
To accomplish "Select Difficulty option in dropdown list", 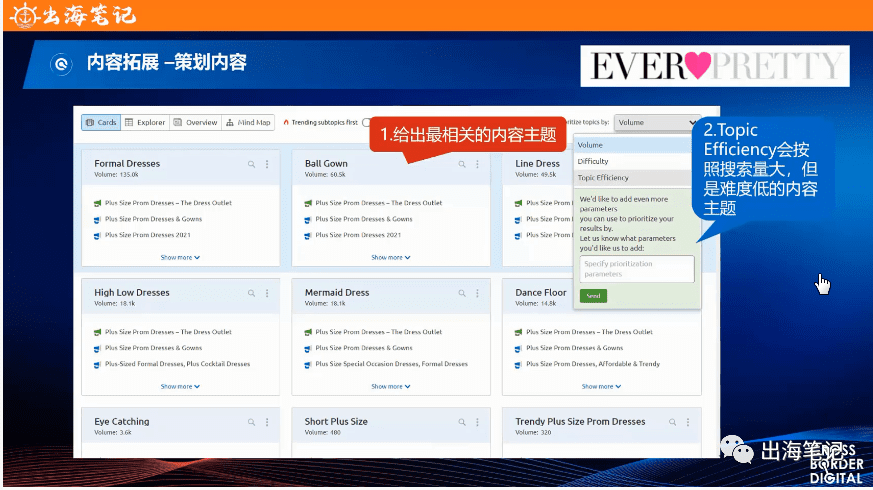I will [x=632, y=161].
